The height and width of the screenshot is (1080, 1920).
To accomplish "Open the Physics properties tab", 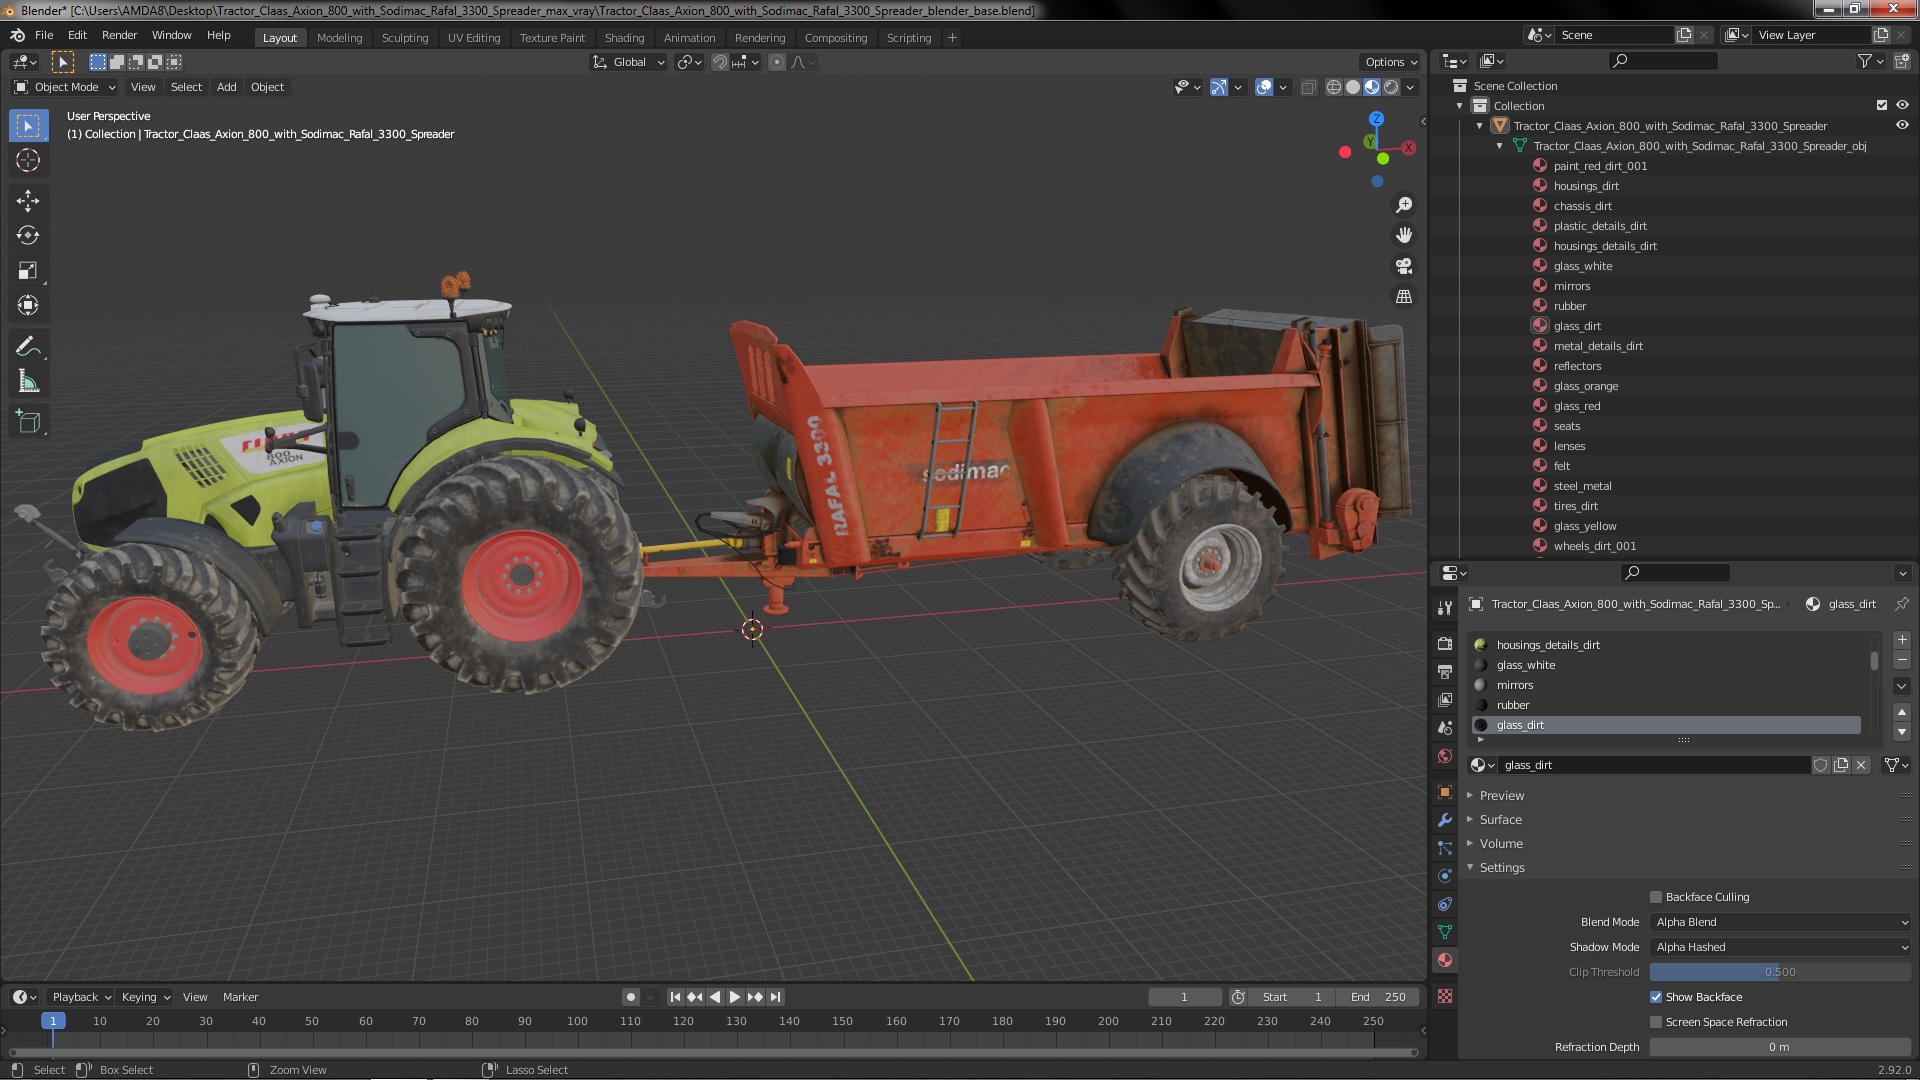I will point(1444,876).
